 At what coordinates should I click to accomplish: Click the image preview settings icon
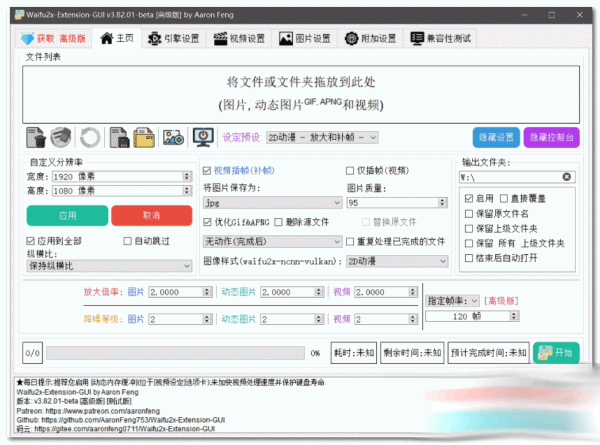(173, 137)
